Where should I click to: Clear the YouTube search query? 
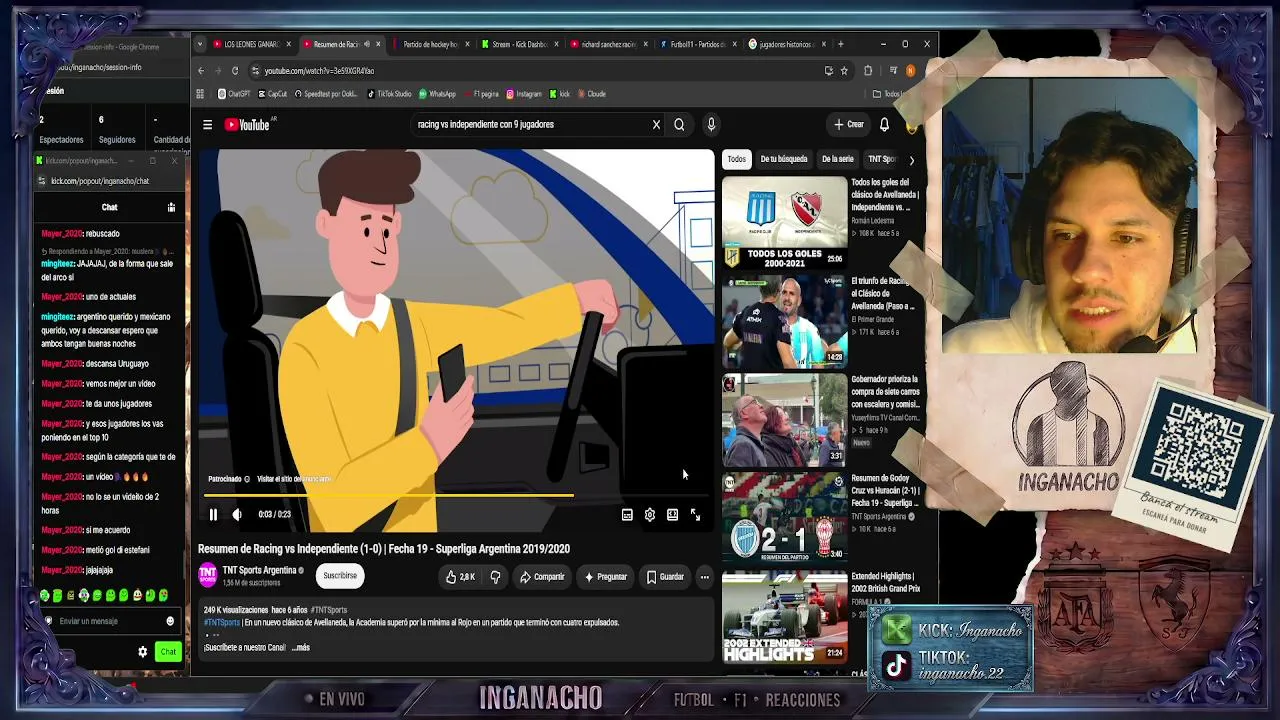click(656, 125)
